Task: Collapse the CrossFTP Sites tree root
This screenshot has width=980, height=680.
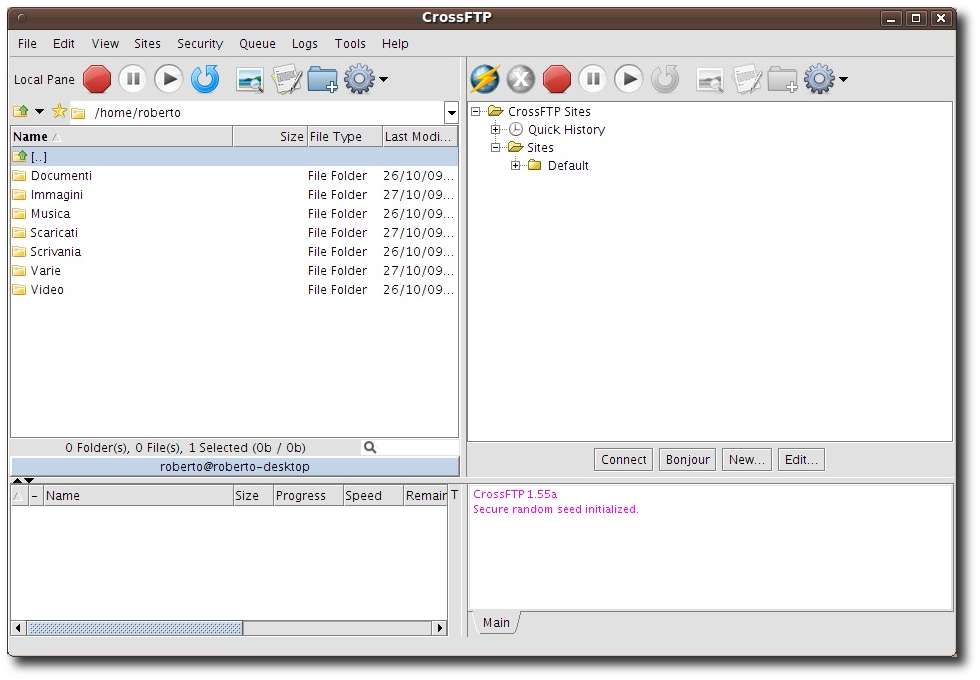Action: [476, 111]
